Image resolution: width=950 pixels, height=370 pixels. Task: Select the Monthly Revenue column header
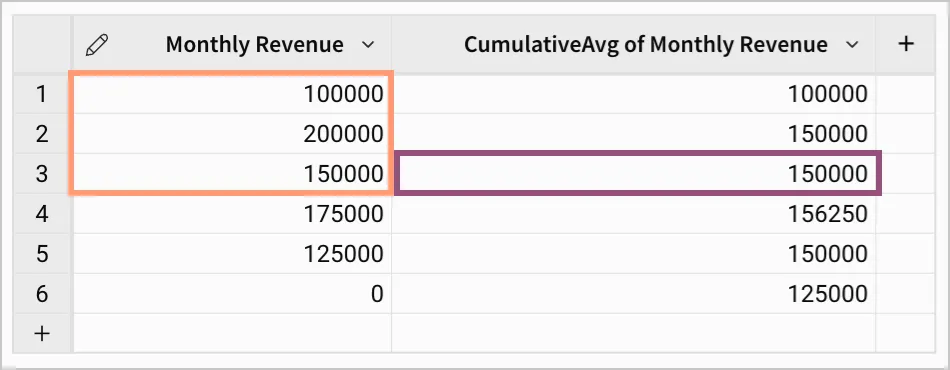[233, 44]
